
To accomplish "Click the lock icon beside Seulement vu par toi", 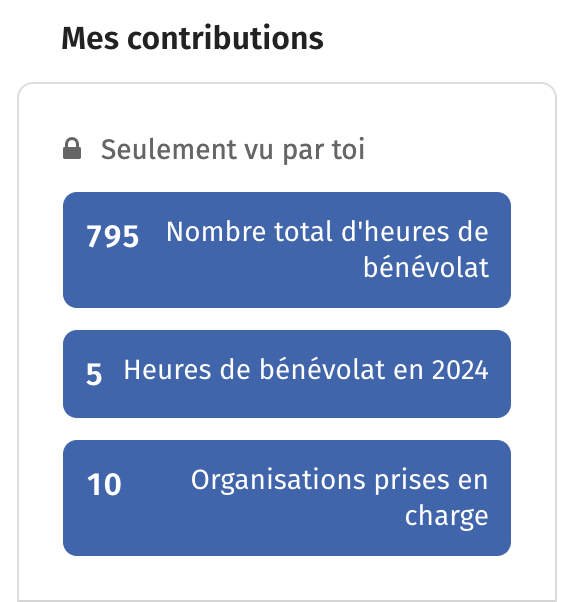I will (72, 148).
